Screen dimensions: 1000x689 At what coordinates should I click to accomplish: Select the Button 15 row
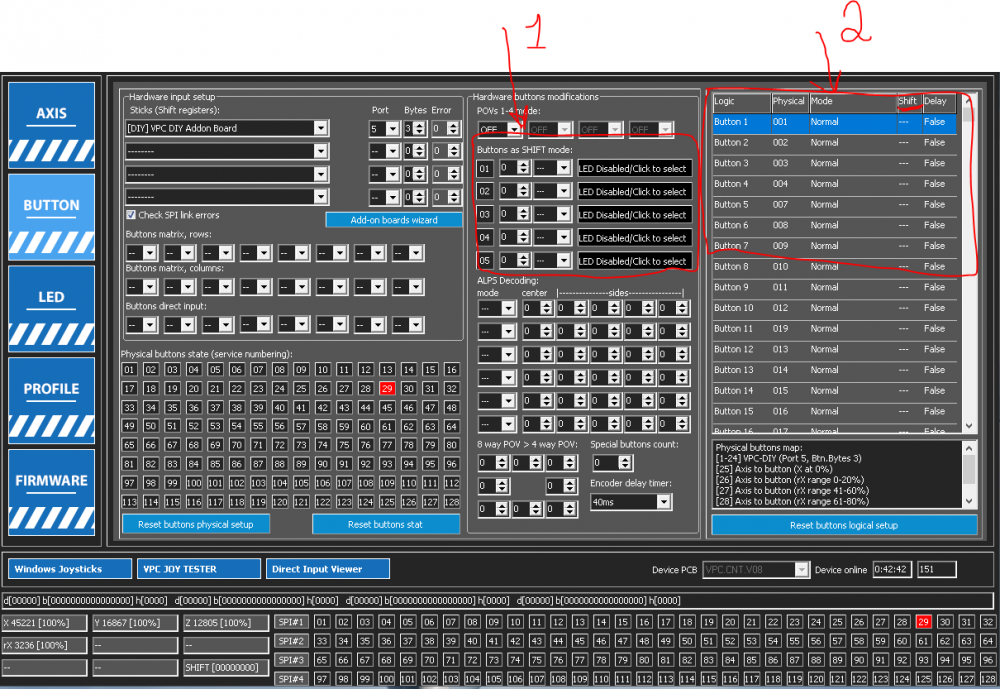(834, 411)
